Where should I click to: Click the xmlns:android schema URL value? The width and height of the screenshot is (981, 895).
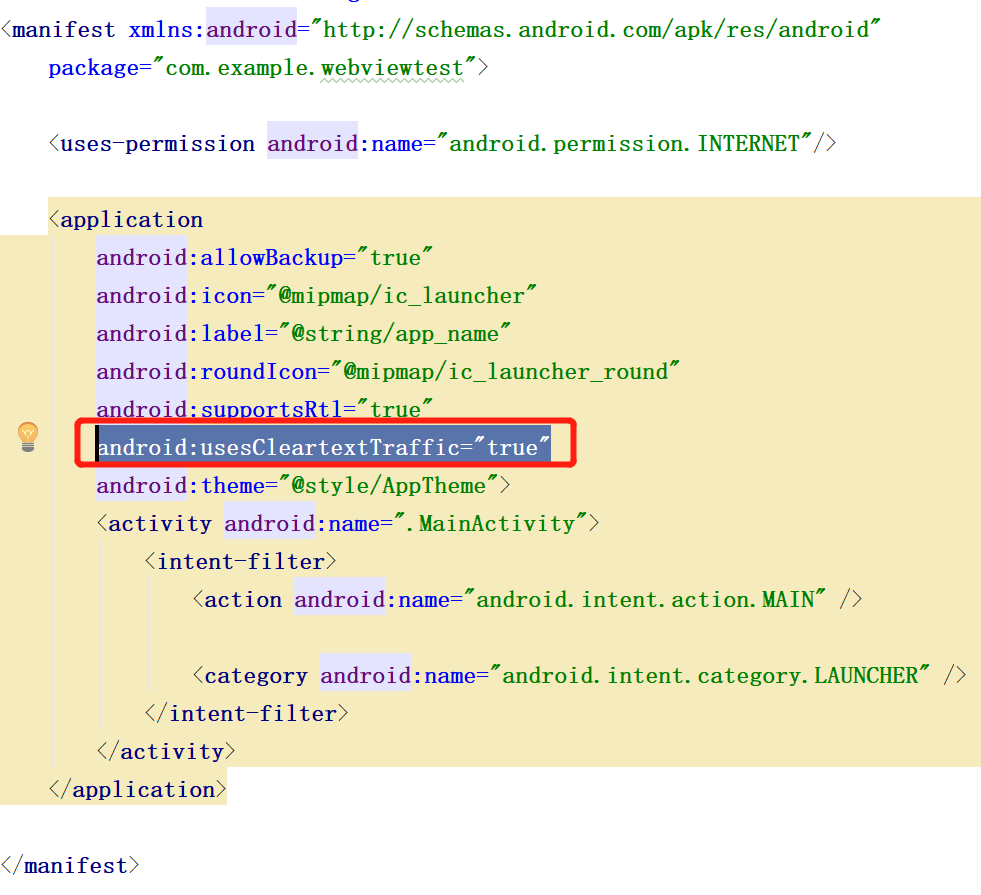pyautogui.click(x=596, y=30)
